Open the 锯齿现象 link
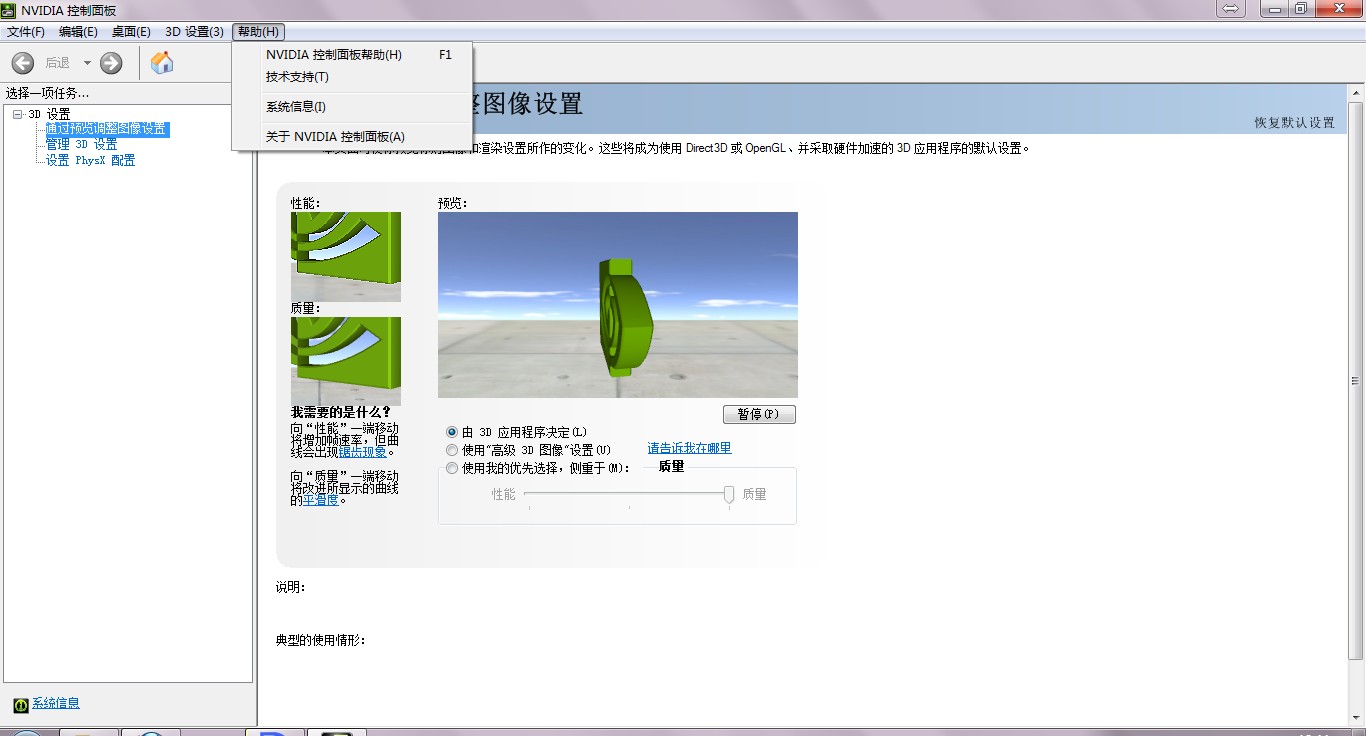This screenshot has height=736, width=1366. pos(362,452)
